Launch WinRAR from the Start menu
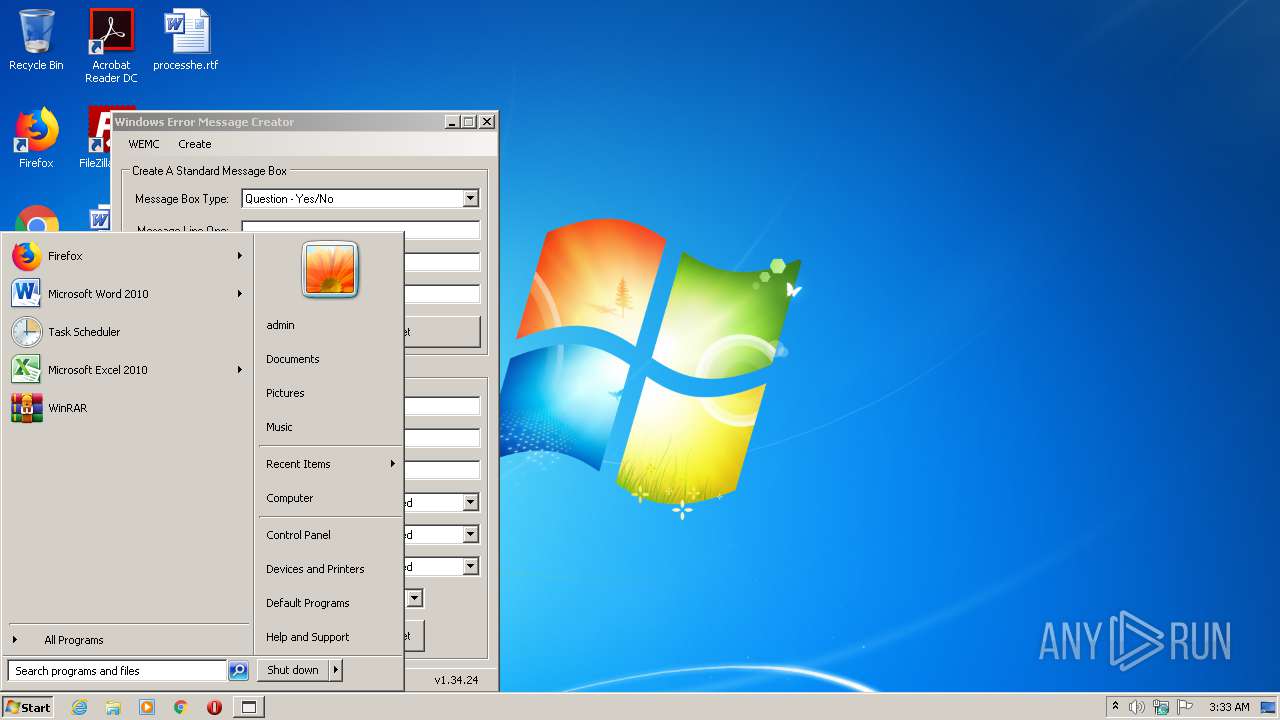 click(x=128, y=408)
